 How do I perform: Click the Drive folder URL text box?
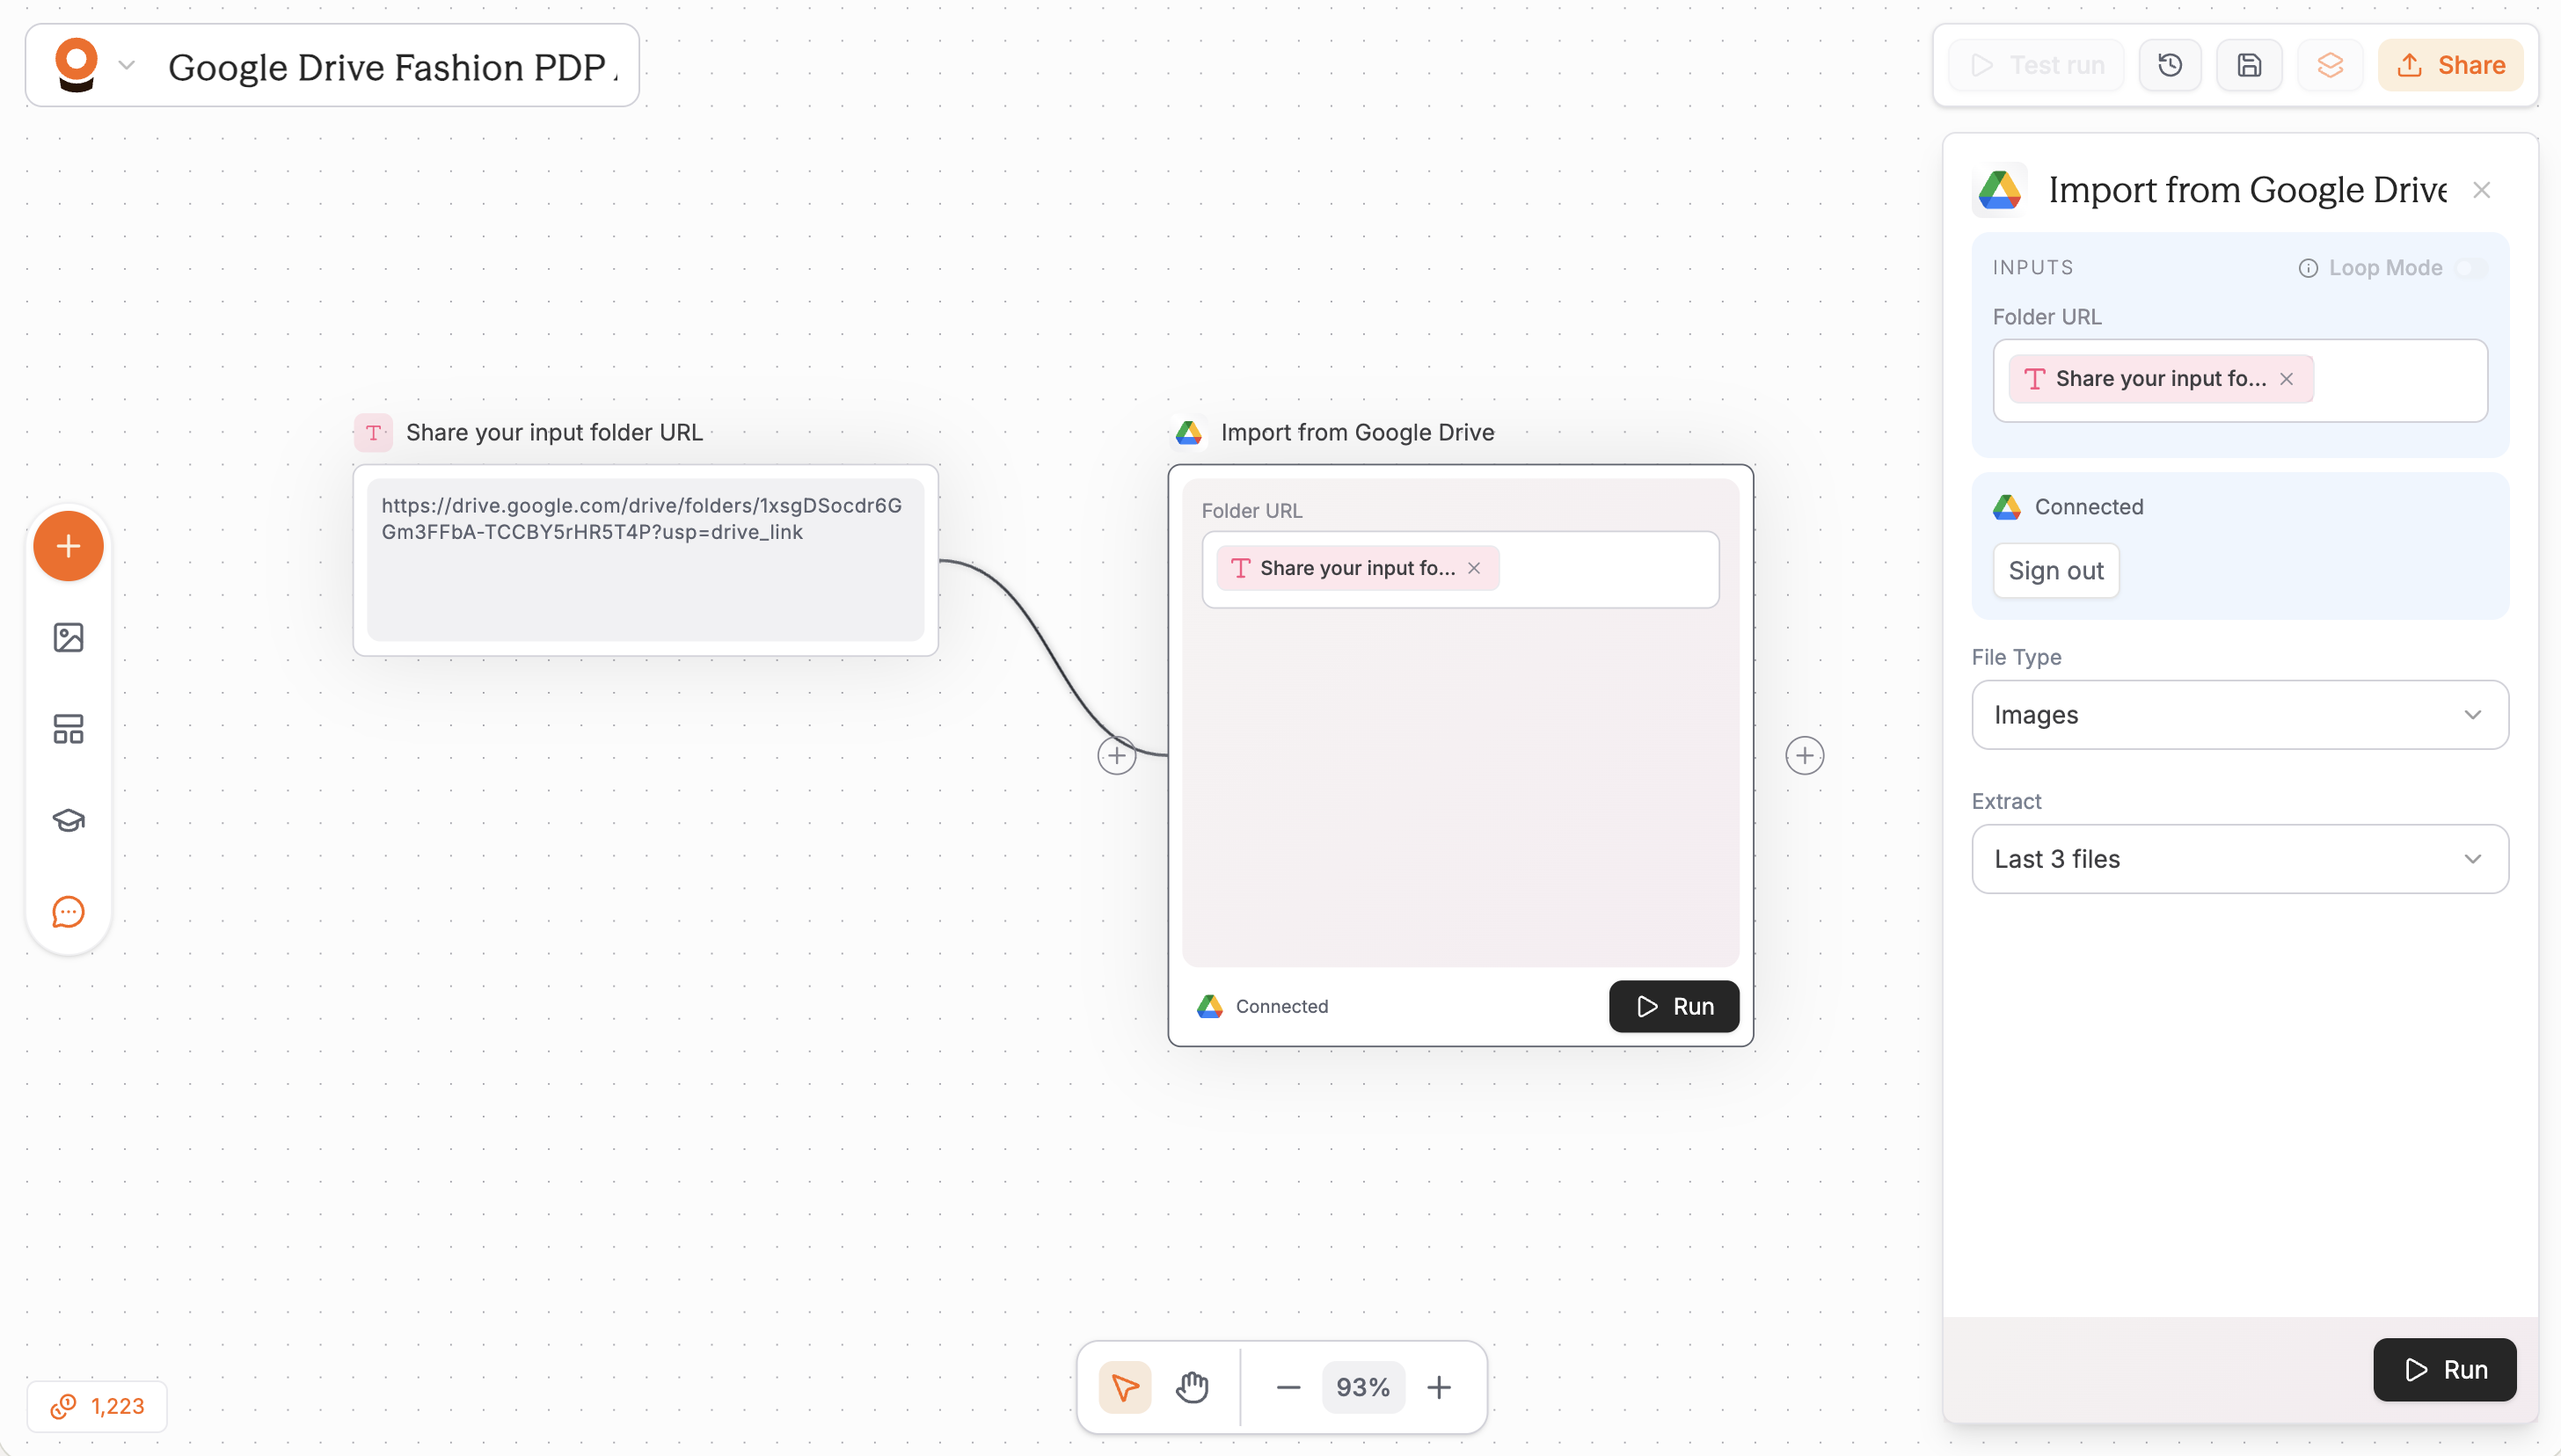tap(645, 559)
